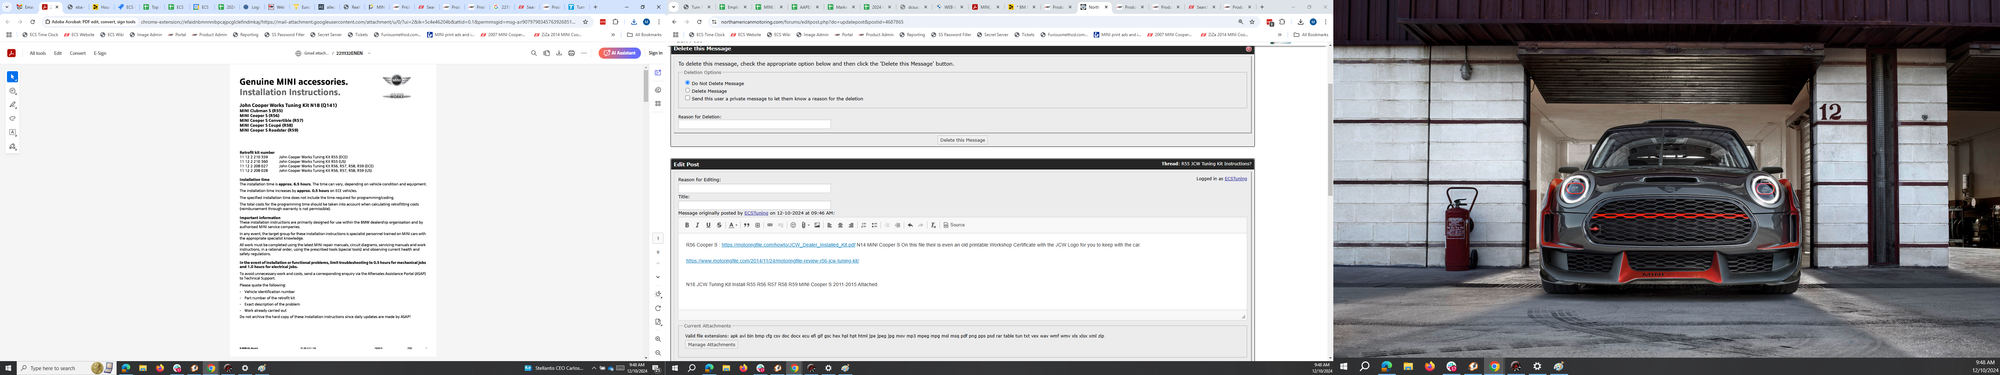
Task: Expand the text color dropdown in editor
Action: pos(737,225)
